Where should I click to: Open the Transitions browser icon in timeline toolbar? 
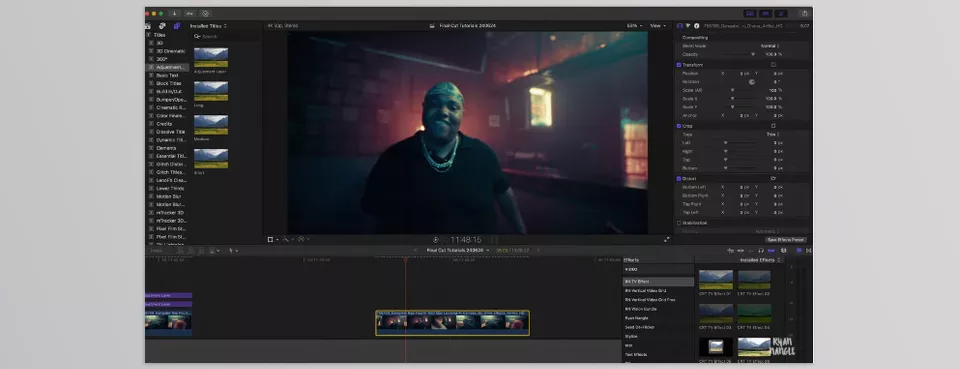(x=809, y=250)
